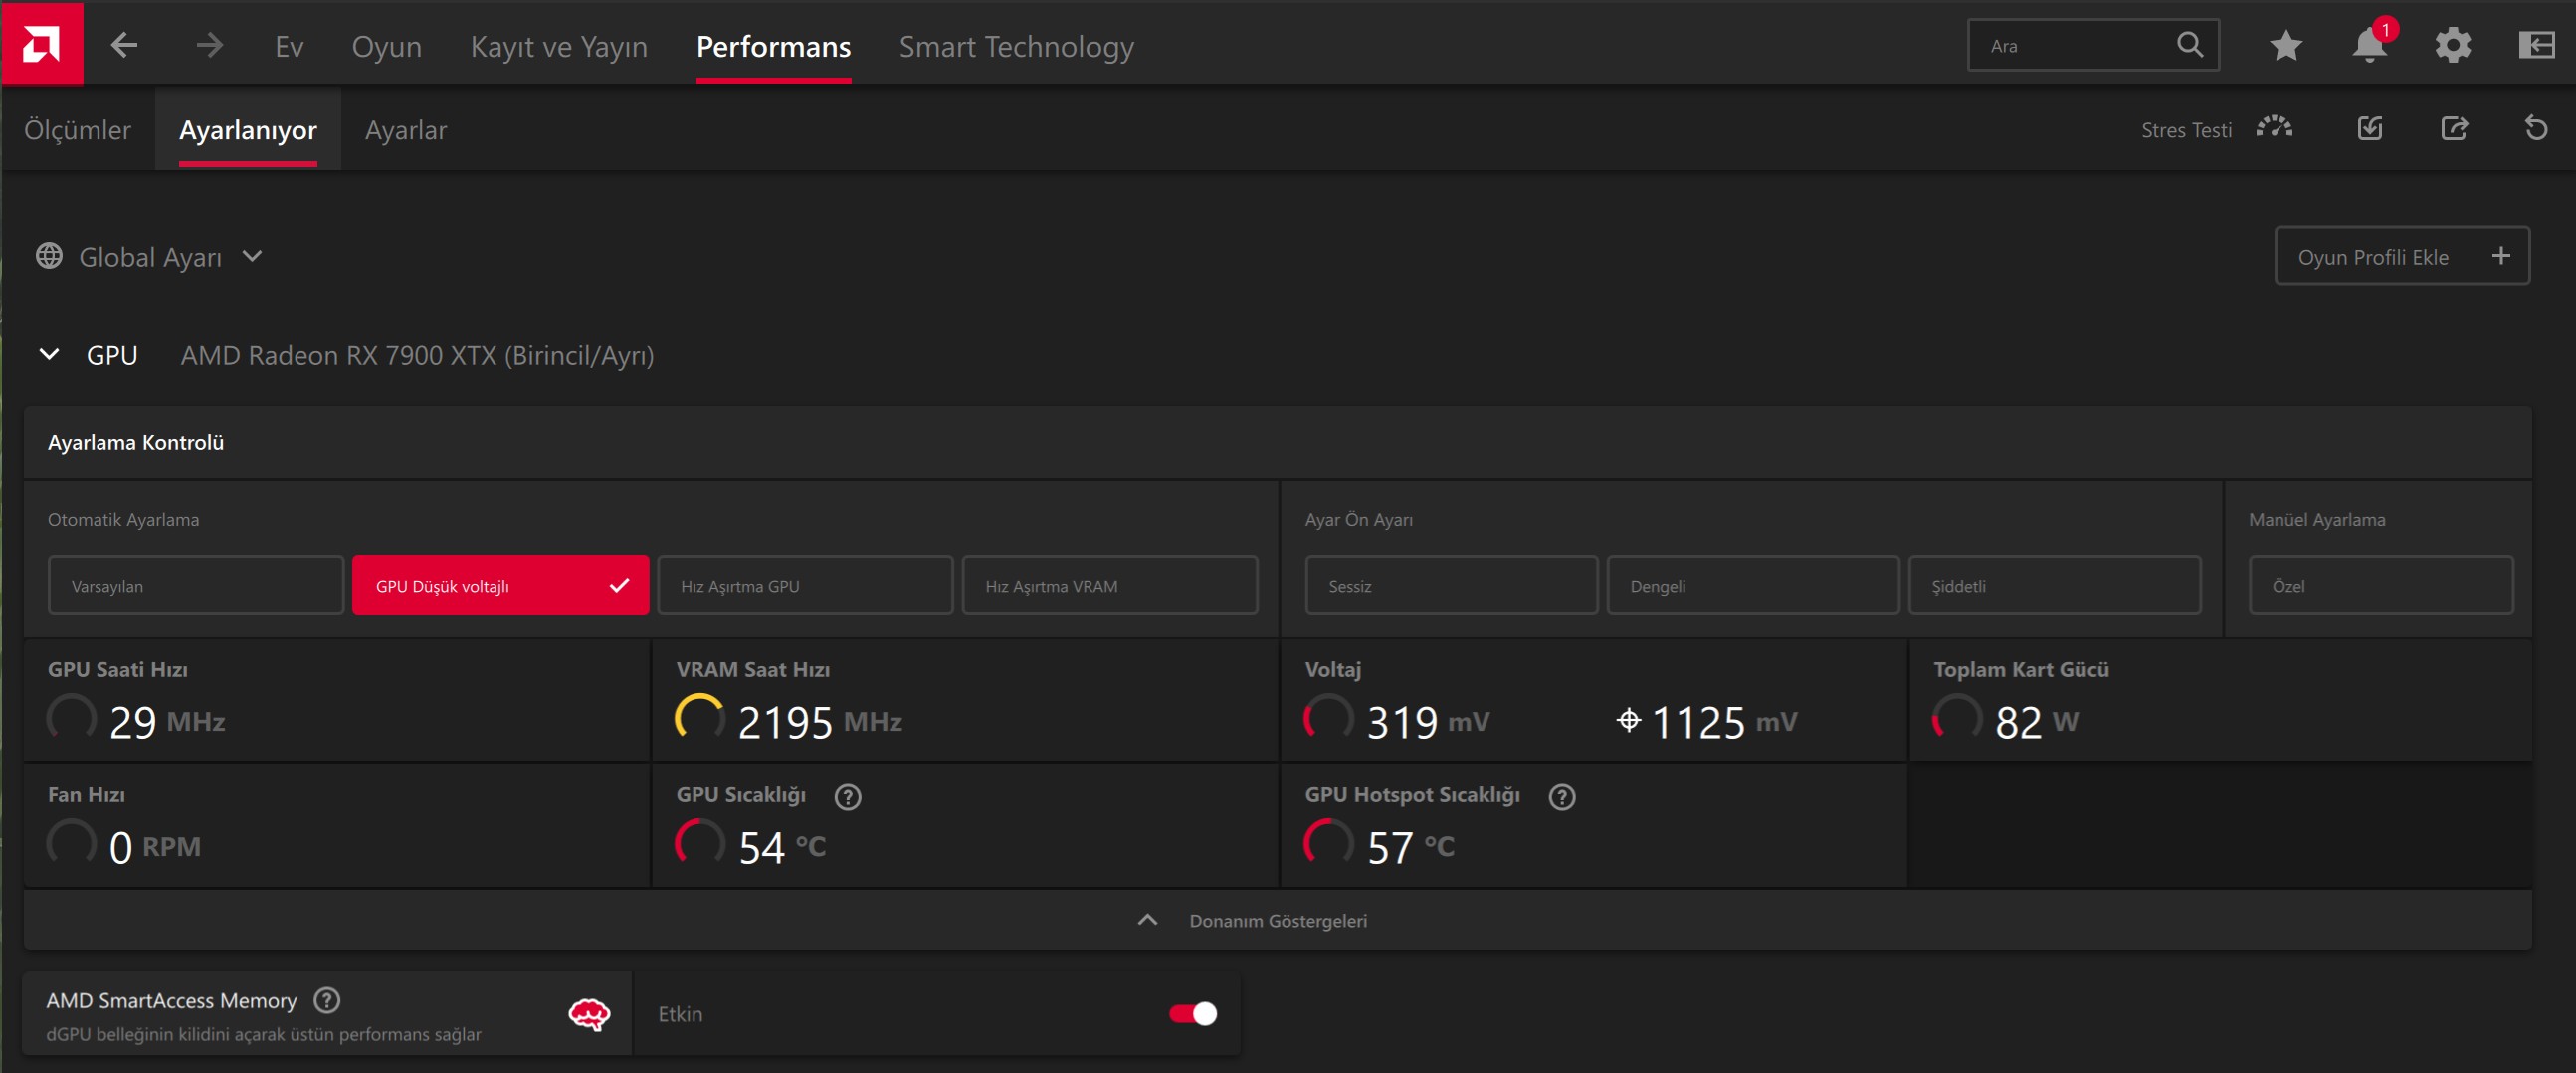Click the Etkin status label
The height and width of the screenshot is (1073, 2576).
680,1014
